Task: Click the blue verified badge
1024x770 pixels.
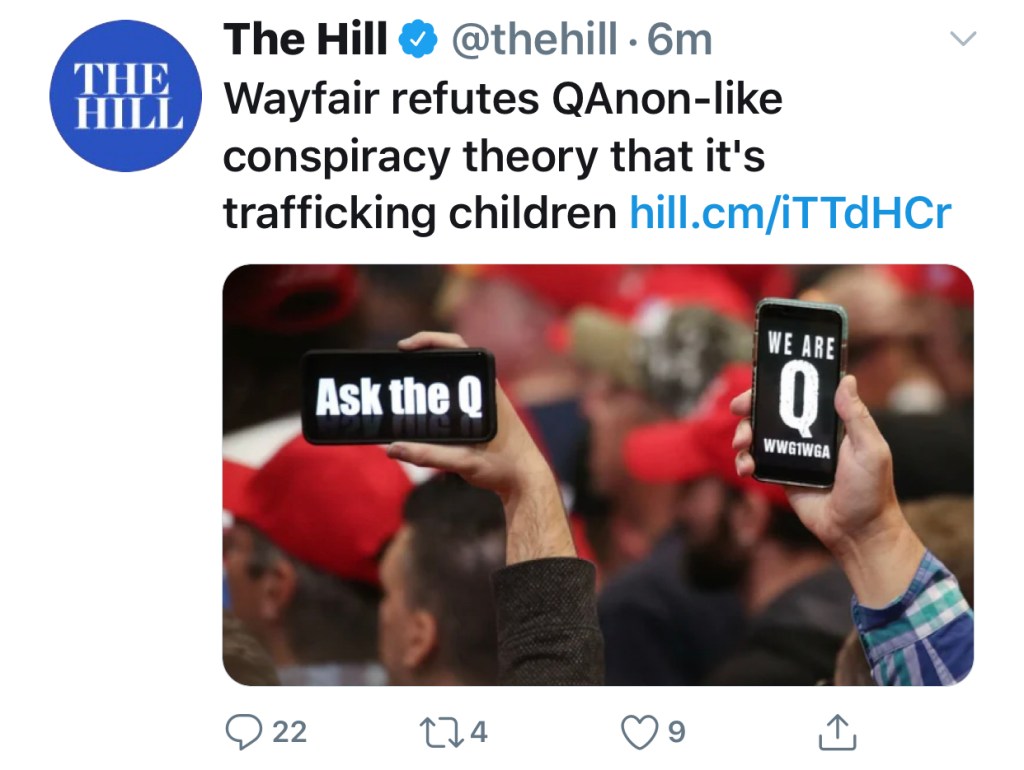Action: [x=418, y=39]
